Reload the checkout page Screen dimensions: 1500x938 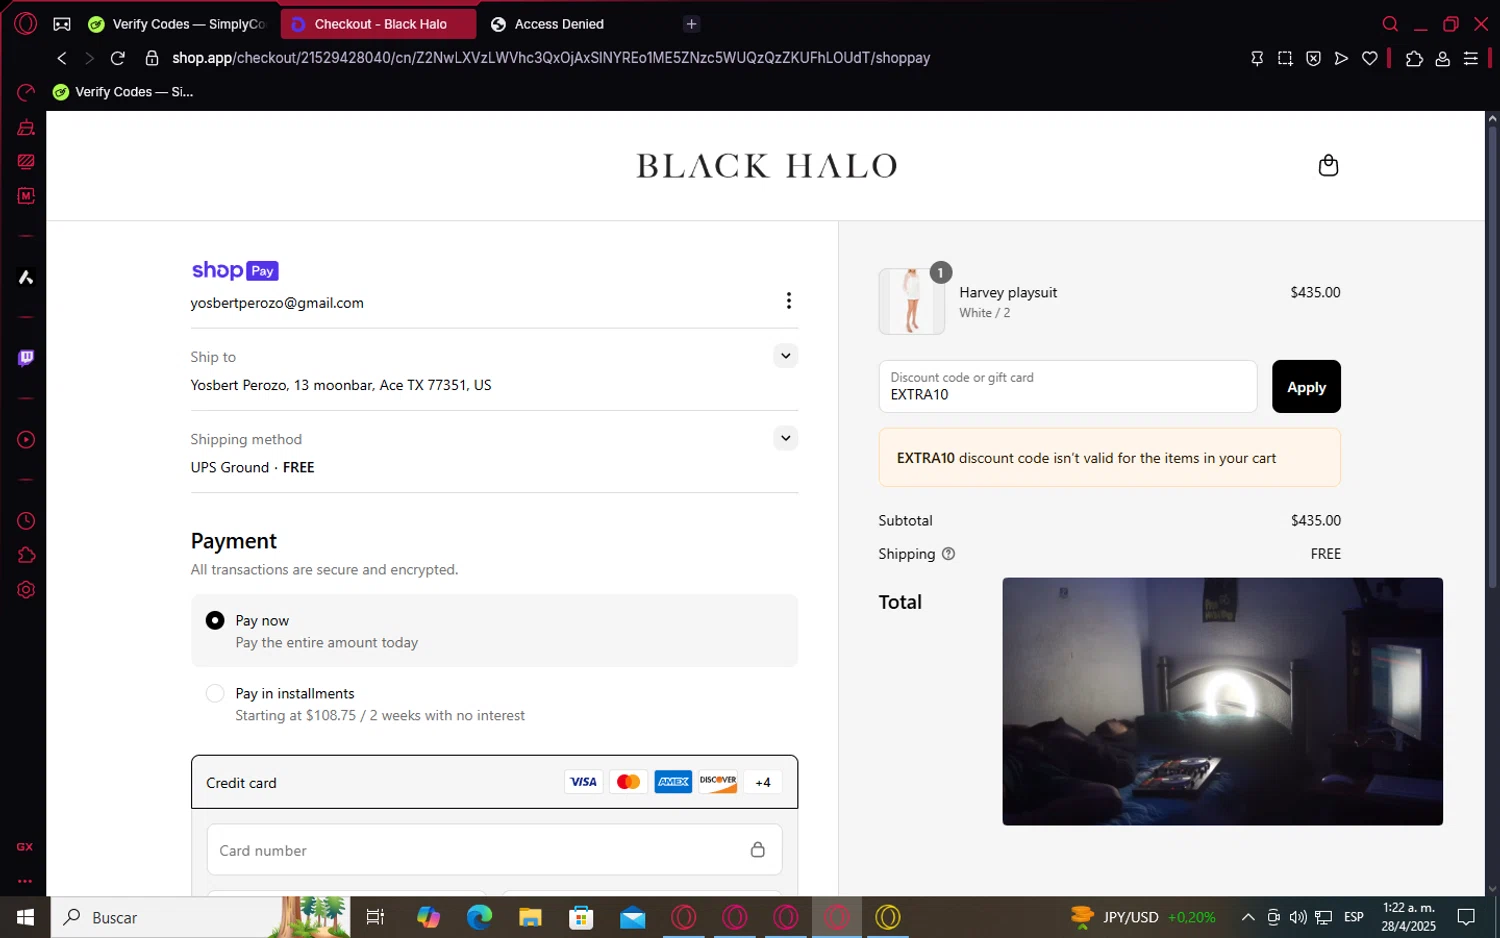click(118, 58)
